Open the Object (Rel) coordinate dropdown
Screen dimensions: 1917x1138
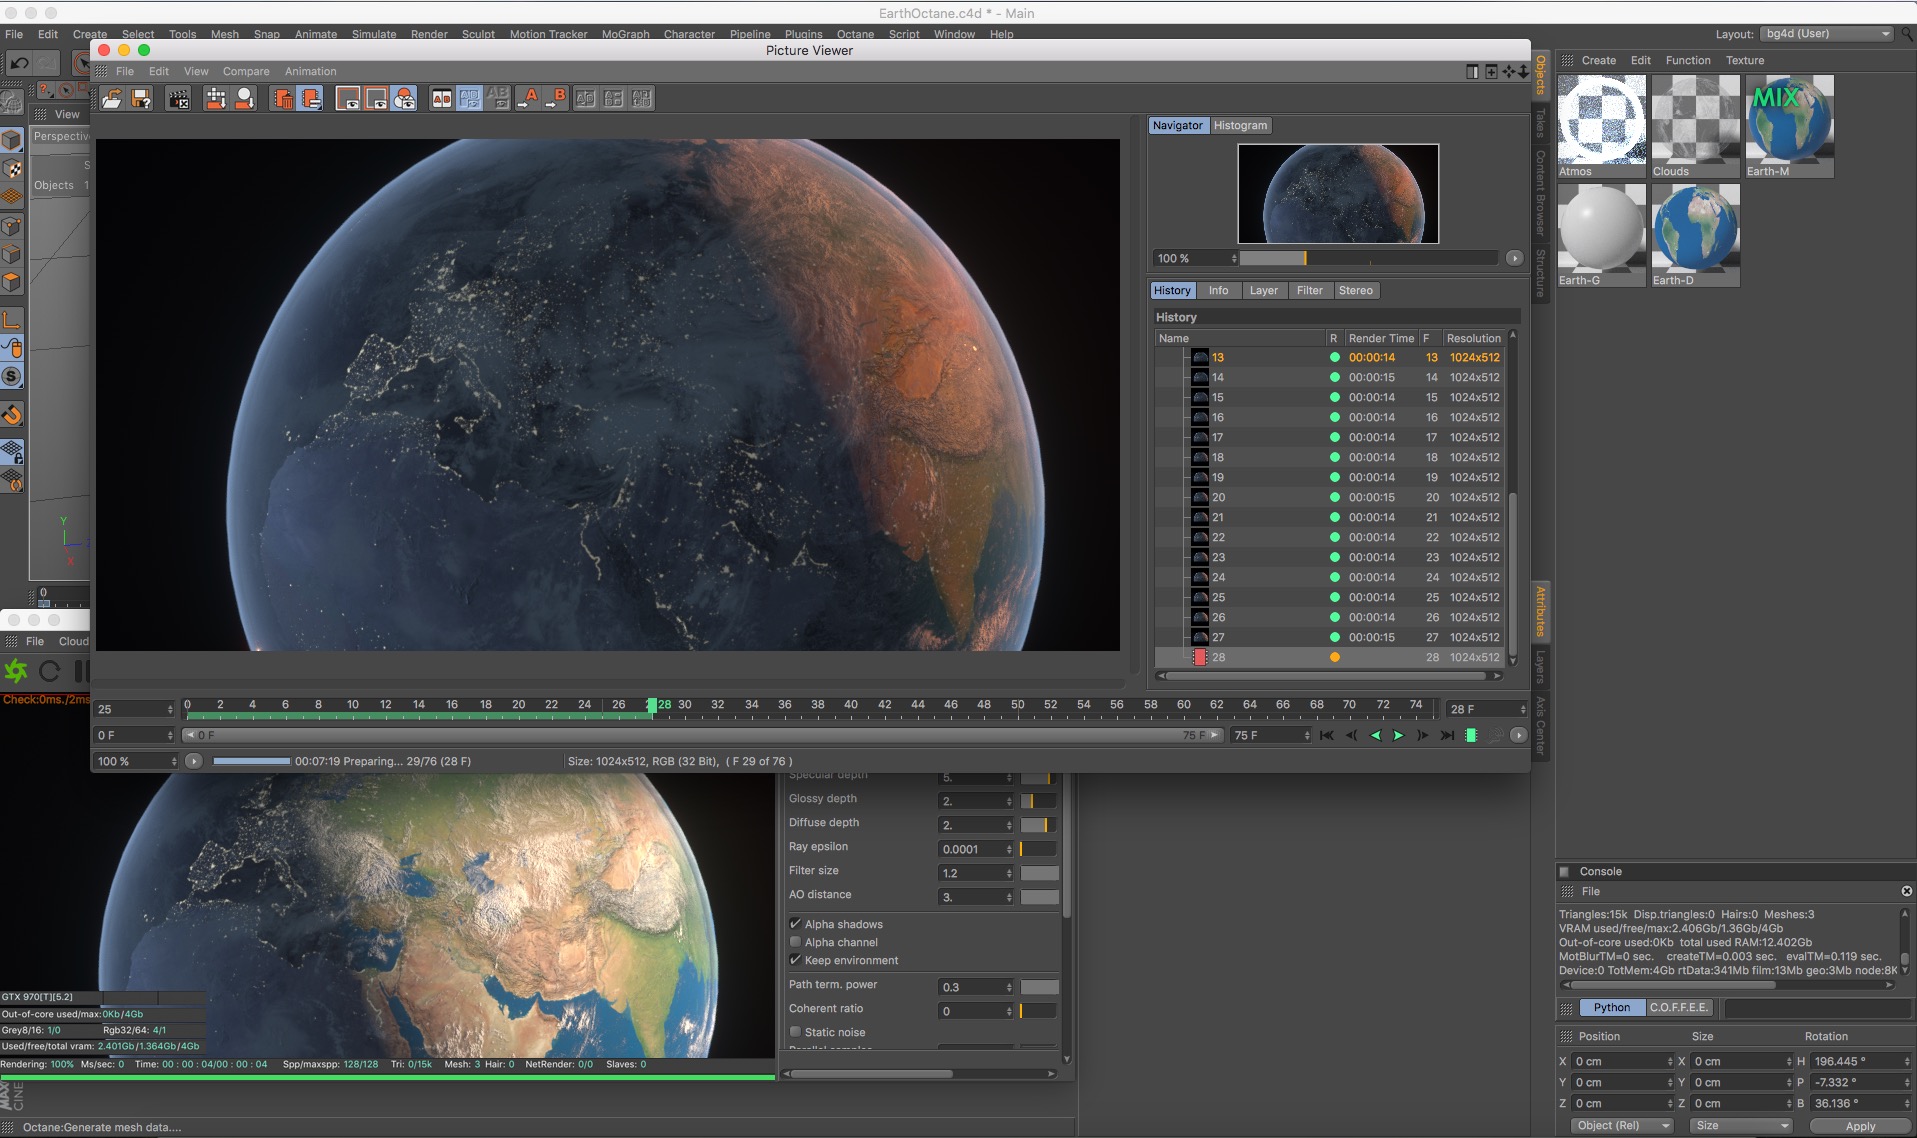(x=1623, y=1125)
